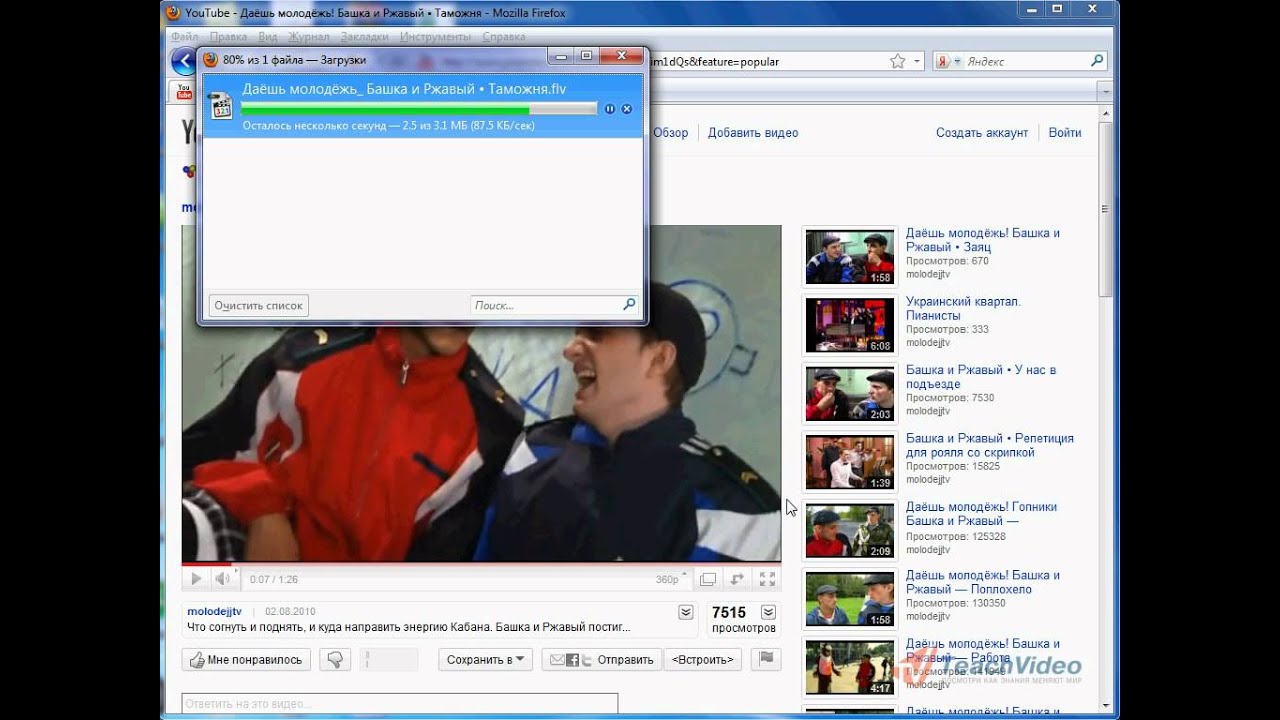This screenshot has width=1280, height=720.
Task: Expand the view statistics arrow
Action: pyautogui.click(x=768, y=612)
